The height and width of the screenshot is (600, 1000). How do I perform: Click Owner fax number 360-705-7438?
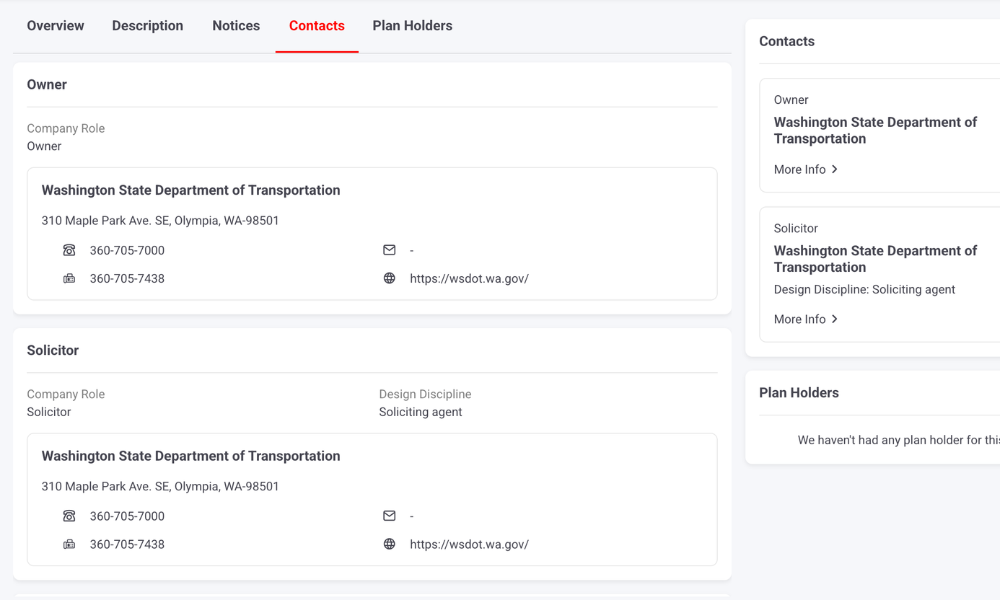click(x=127, y=279)
